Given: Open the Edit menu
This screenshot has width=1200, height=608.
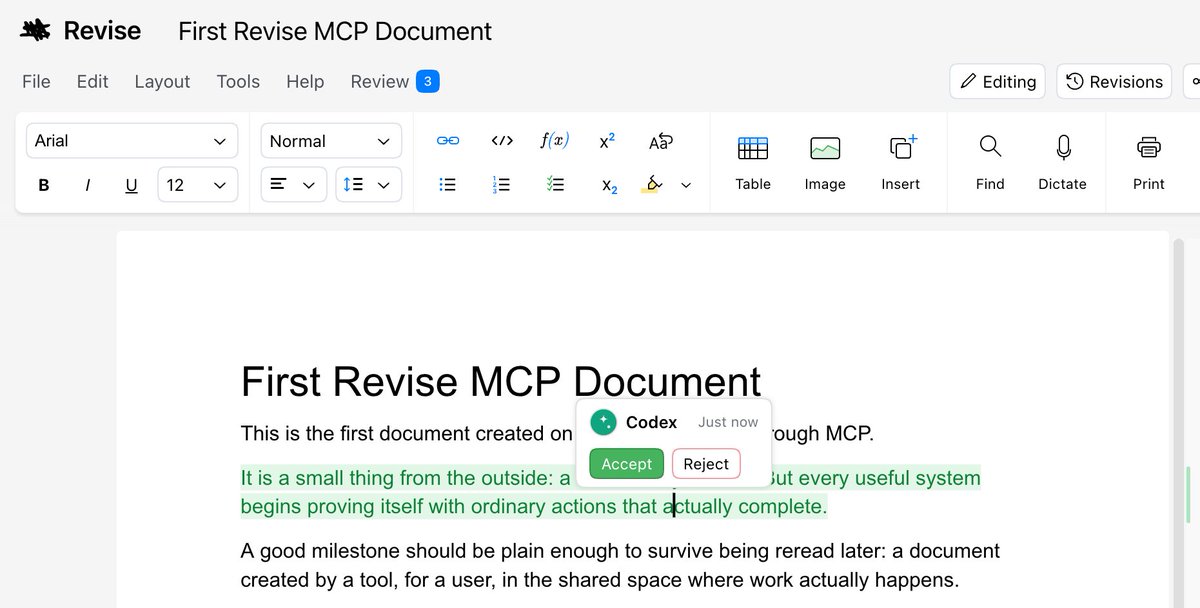Looking at the screenshot, I should [x=92, y=82].
